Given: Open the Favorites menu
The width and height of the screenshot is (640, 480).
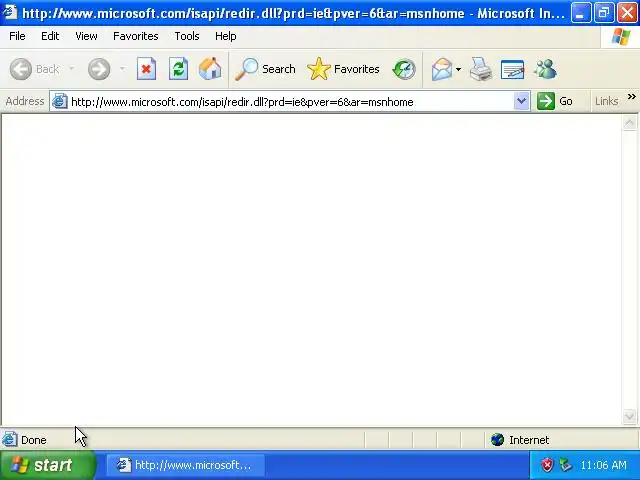Looking at the screenshot, I should [x=136, y=36].
